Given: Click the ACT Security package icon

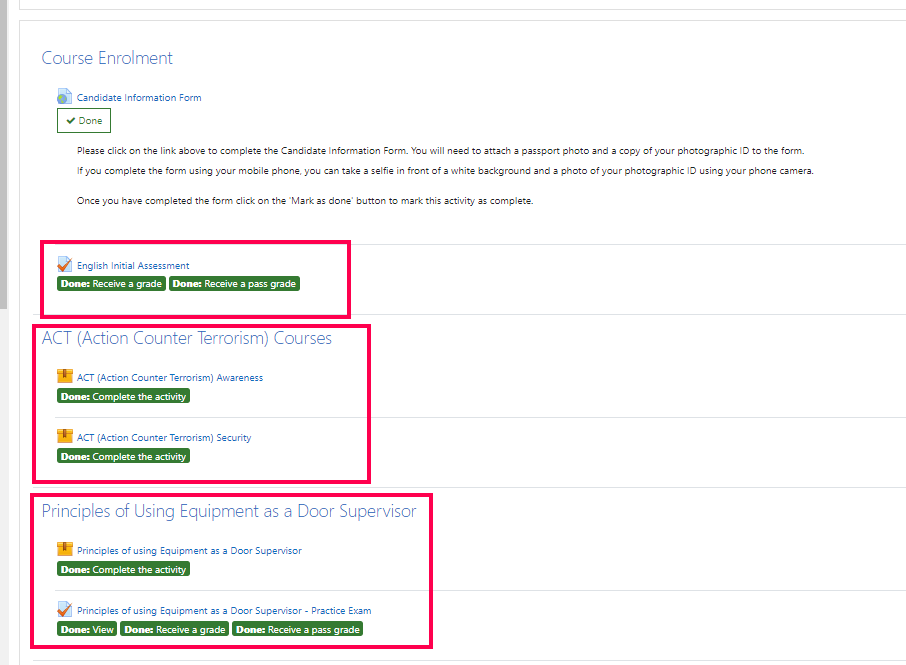Looking at the screenshot, I should (65, 436).
